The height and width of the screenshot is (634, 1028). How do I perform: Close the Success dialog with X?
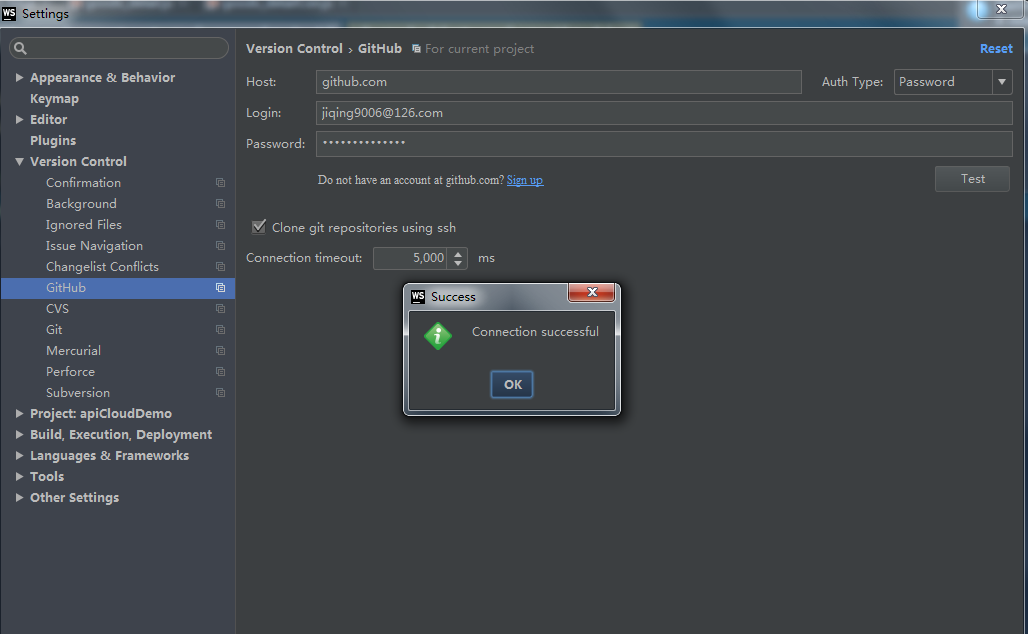(x=592, y=292)
